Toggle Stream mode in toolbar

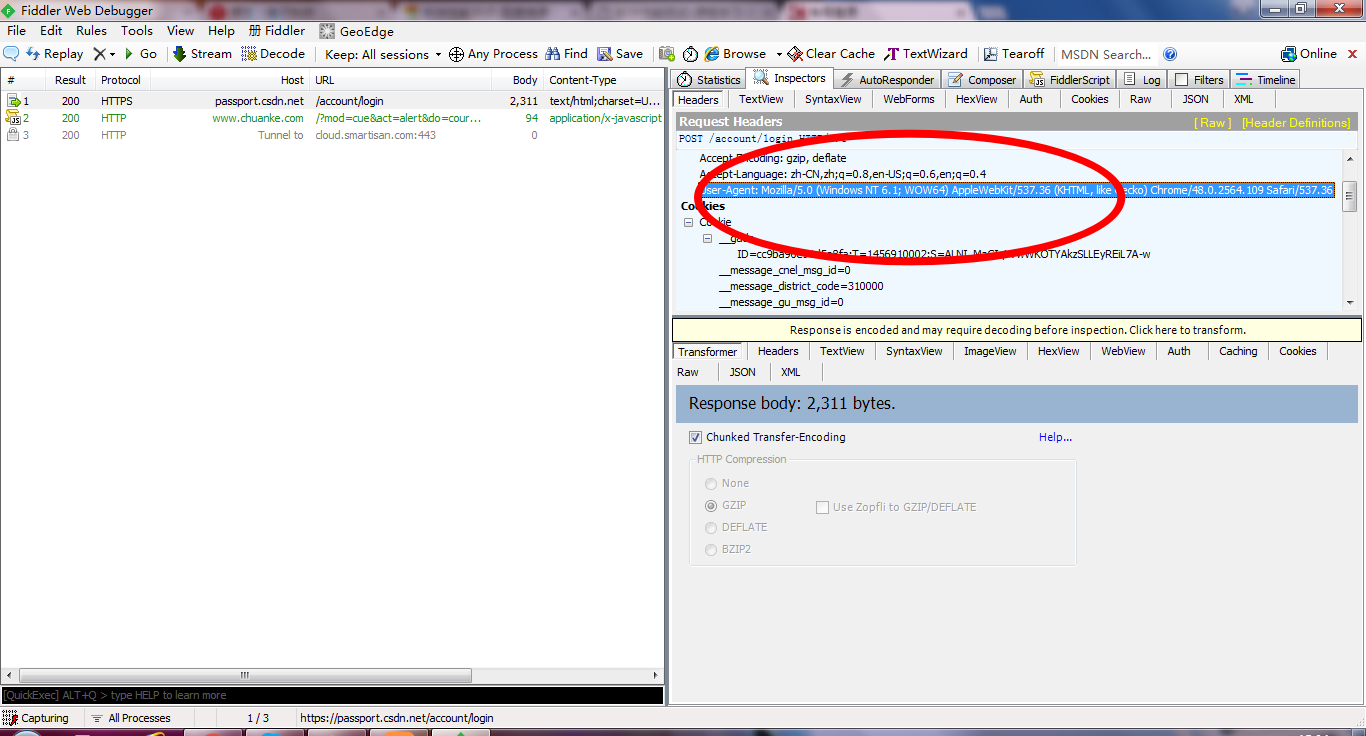click(x=202, y=54)
